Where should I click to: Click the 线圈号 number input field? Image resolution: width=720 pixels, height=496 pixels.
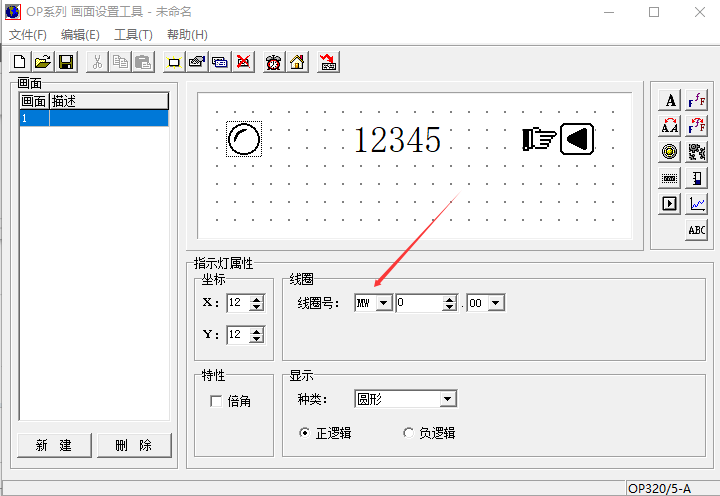[420, 303]
